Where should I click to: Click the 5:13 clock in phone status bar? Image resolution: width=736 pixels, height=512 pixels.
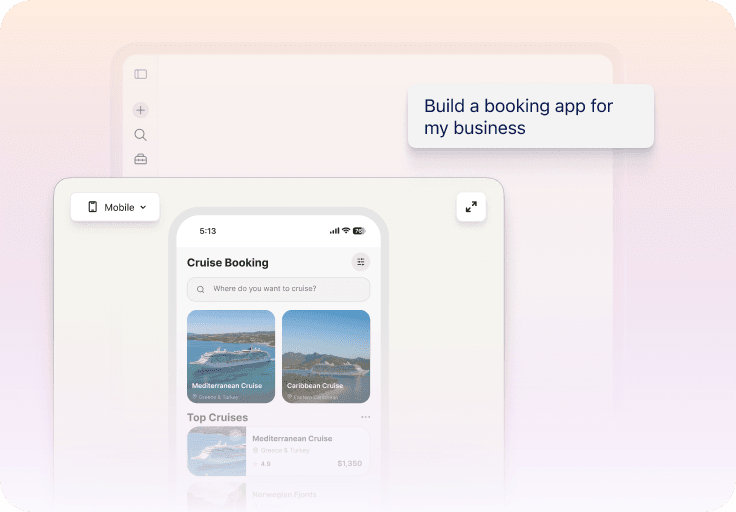[207, 231]
